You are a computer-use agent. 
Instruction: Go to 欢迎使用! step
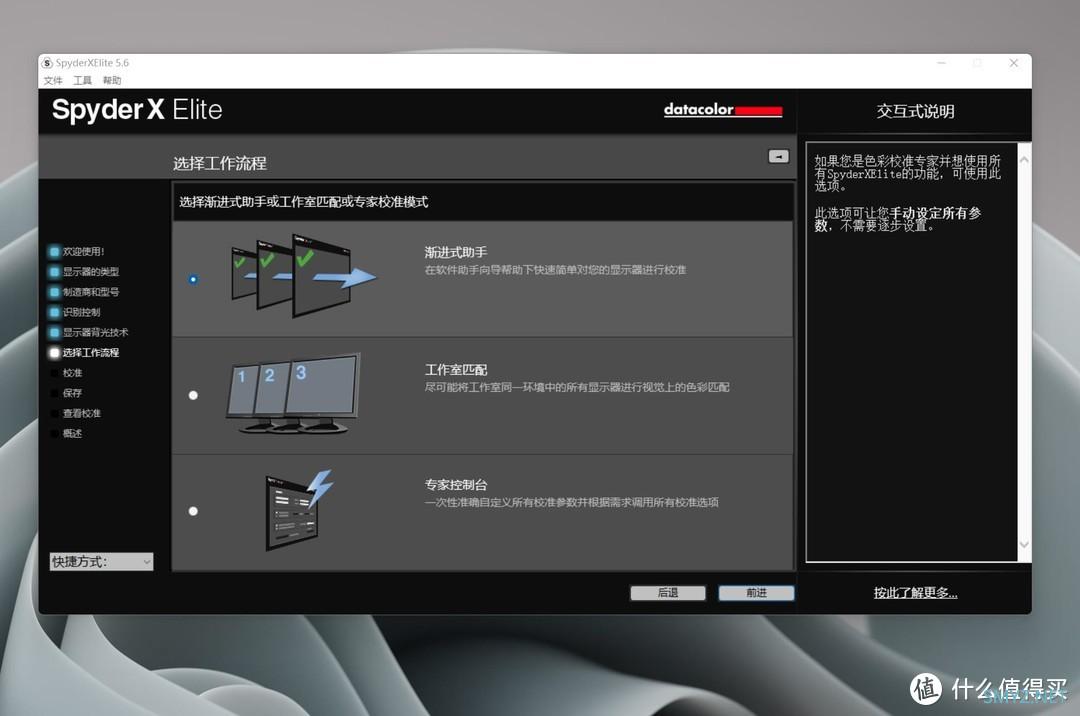pyautogui.click(x=77, y=251)
